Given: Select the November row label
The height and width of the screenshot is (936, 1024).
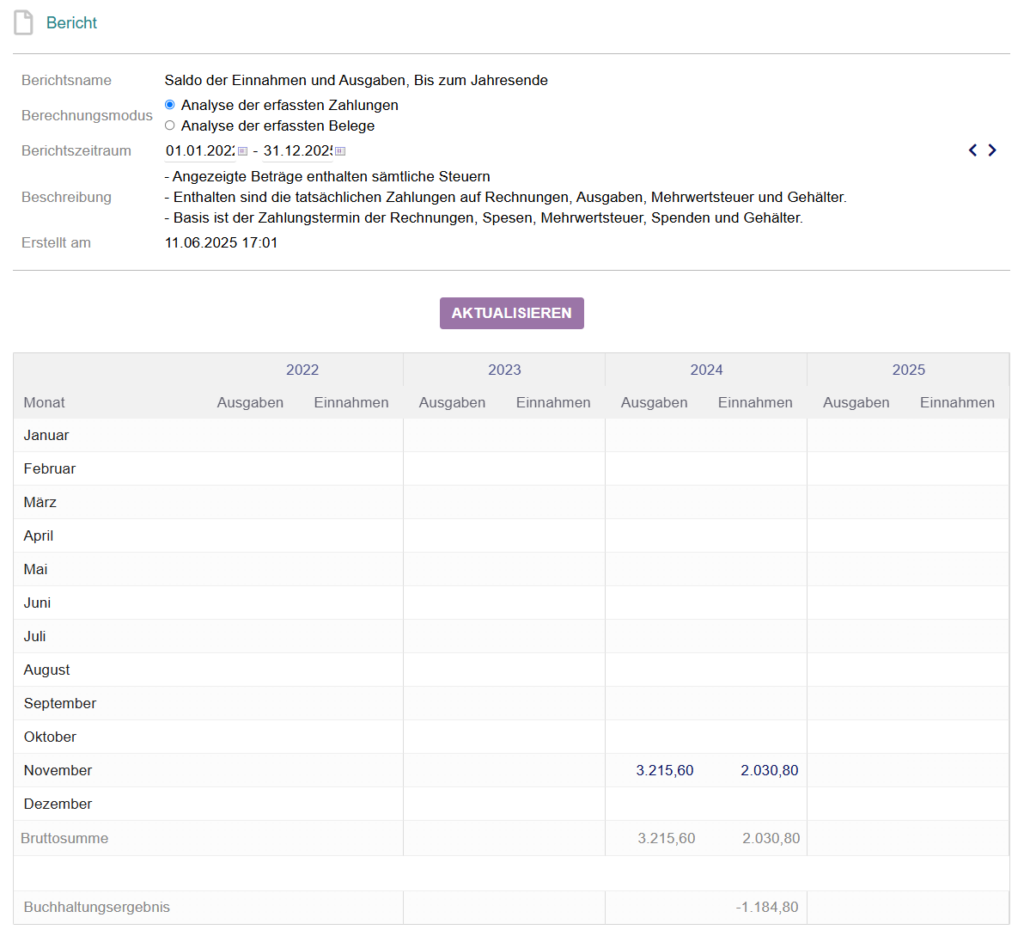Looking at the screenshot, I should (58, 770).
